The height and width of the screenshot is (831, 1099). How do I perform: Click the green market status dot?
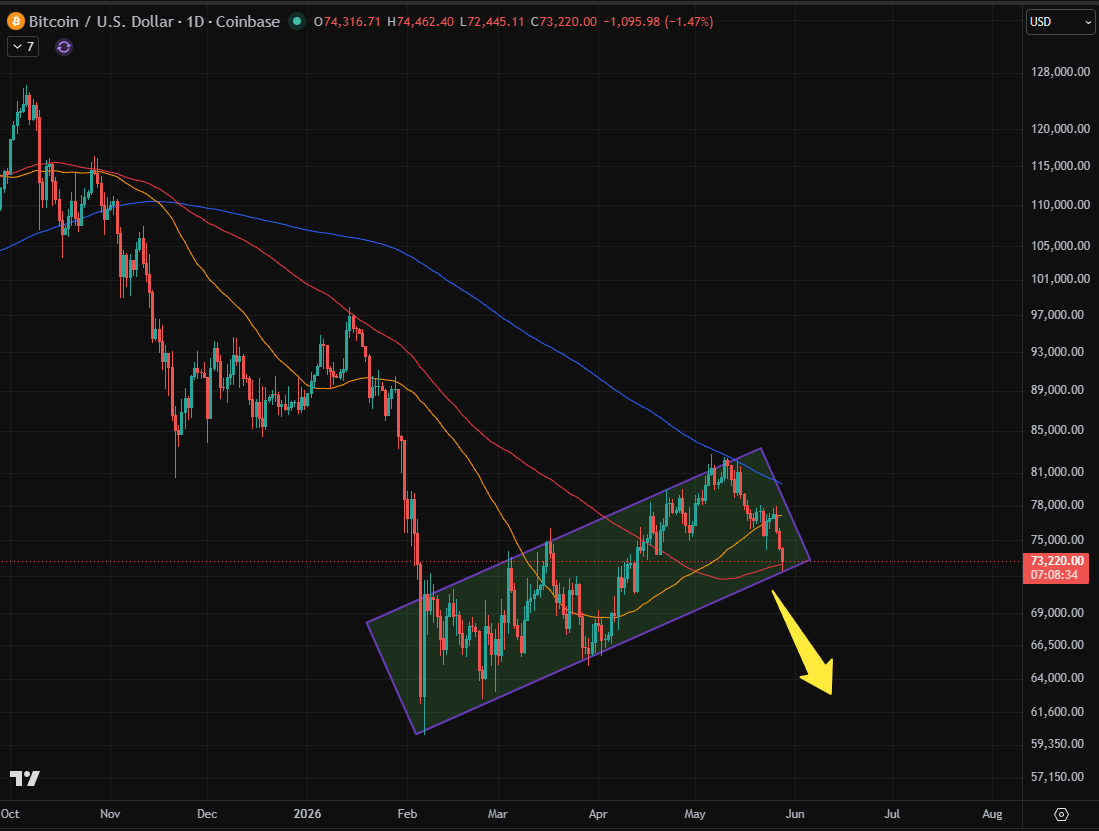pyautogui.click(x=297, y=22)
